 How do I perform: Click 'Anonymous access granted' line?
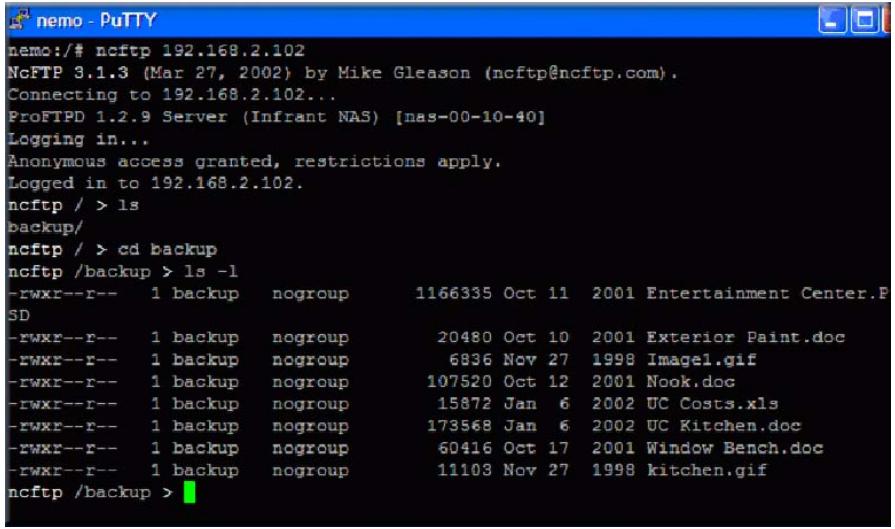255,161
